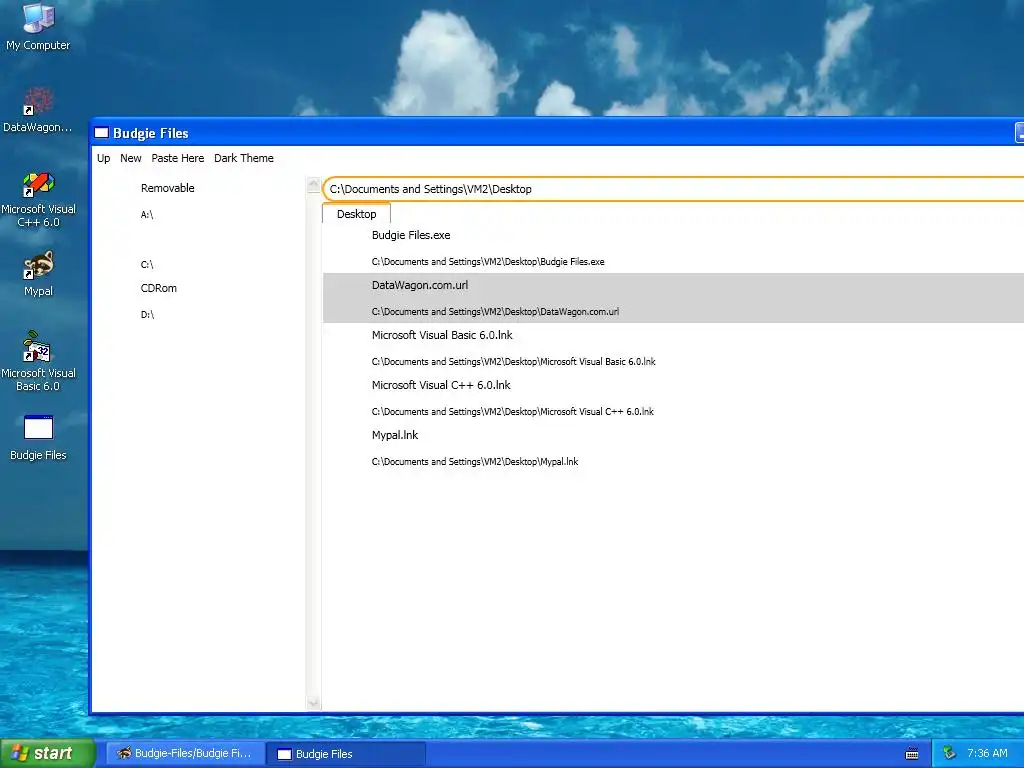Viewport: 1024px width, 768px height.
Task: Open A:\ drive in sidebar
Action: 147,214
